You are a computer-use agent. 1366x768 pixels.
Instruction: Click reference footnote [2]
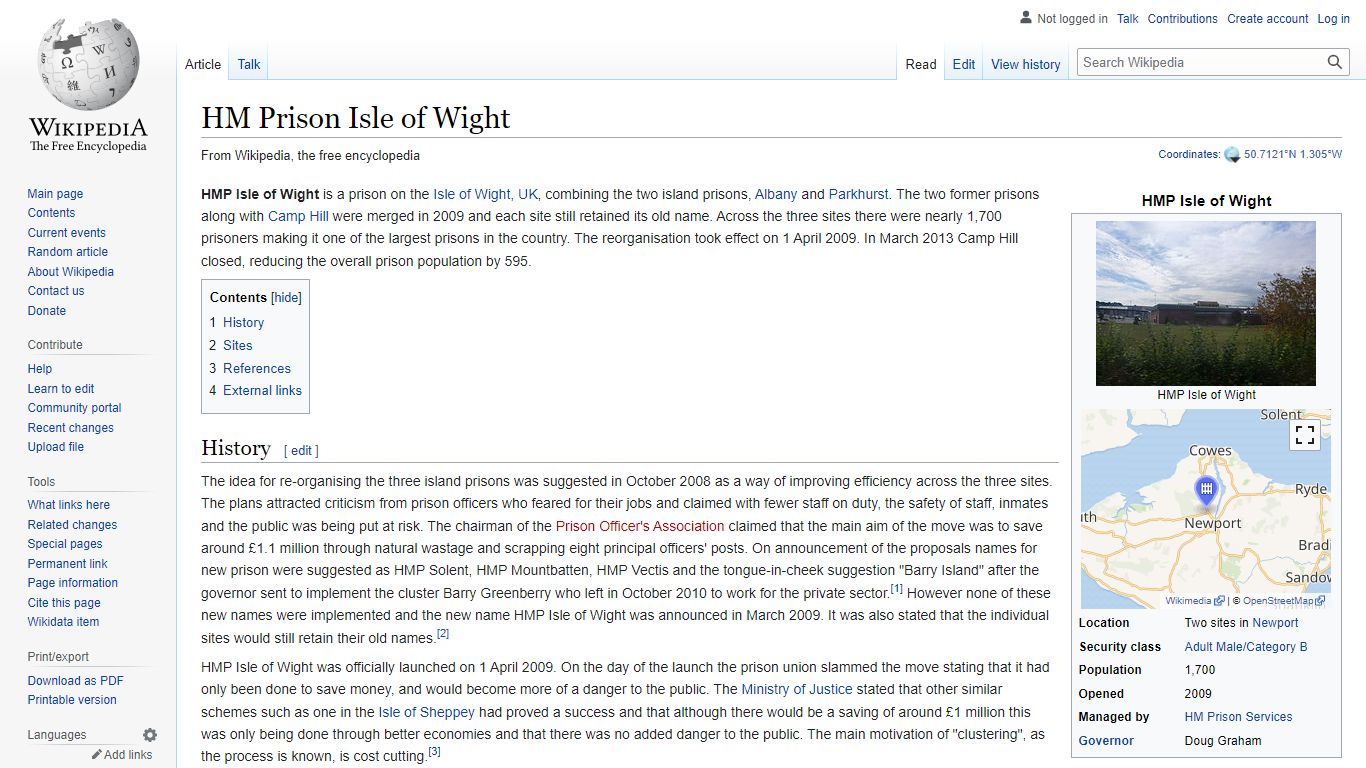pos(443,634)
